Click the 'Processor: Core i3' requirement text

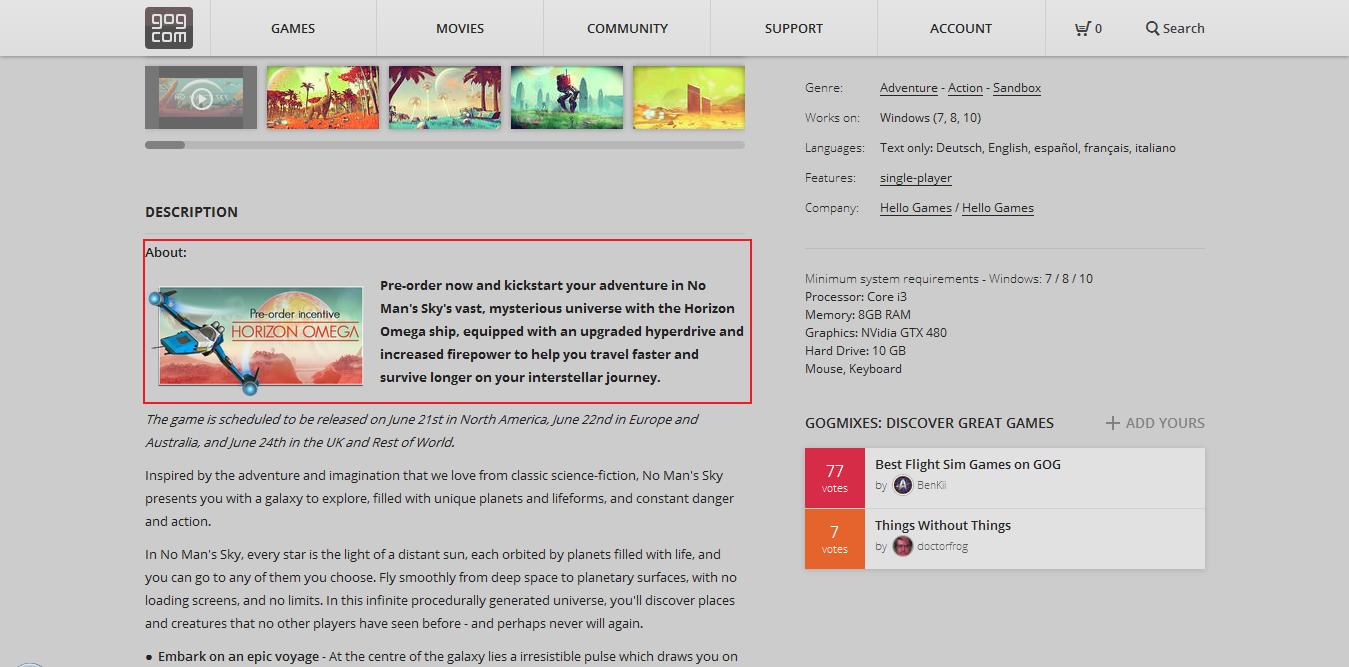tap(856, 297)
